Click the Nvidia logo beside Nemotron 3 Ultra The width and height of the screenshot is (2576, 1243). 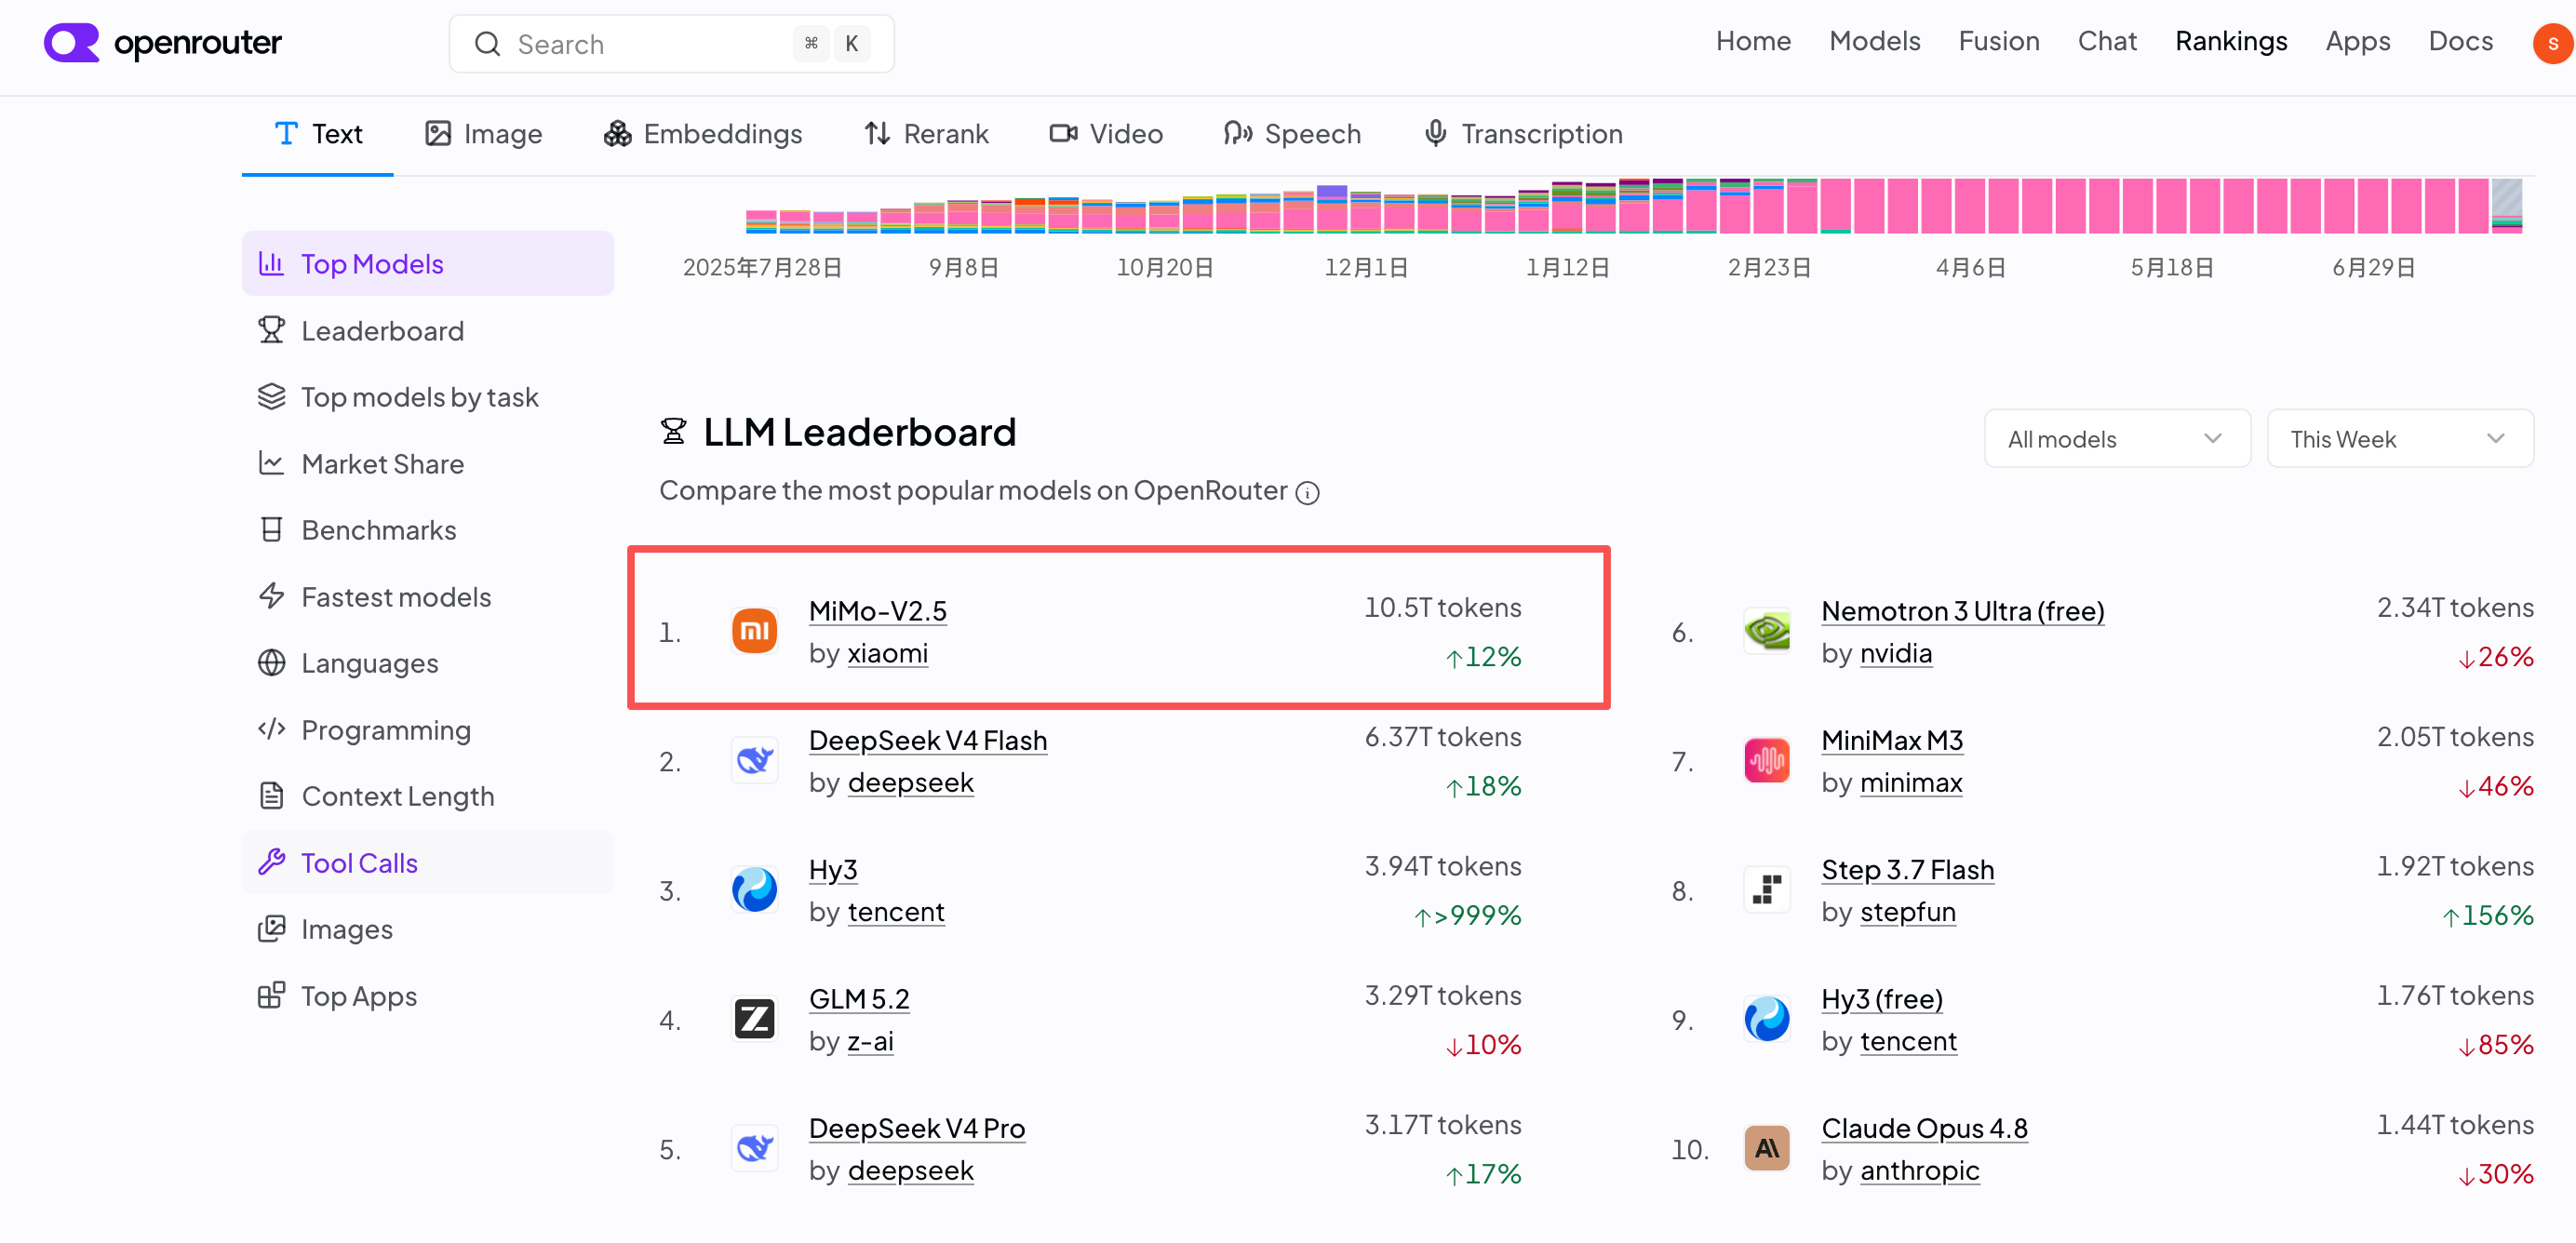pyautogui.click(x=1767, y=631)
